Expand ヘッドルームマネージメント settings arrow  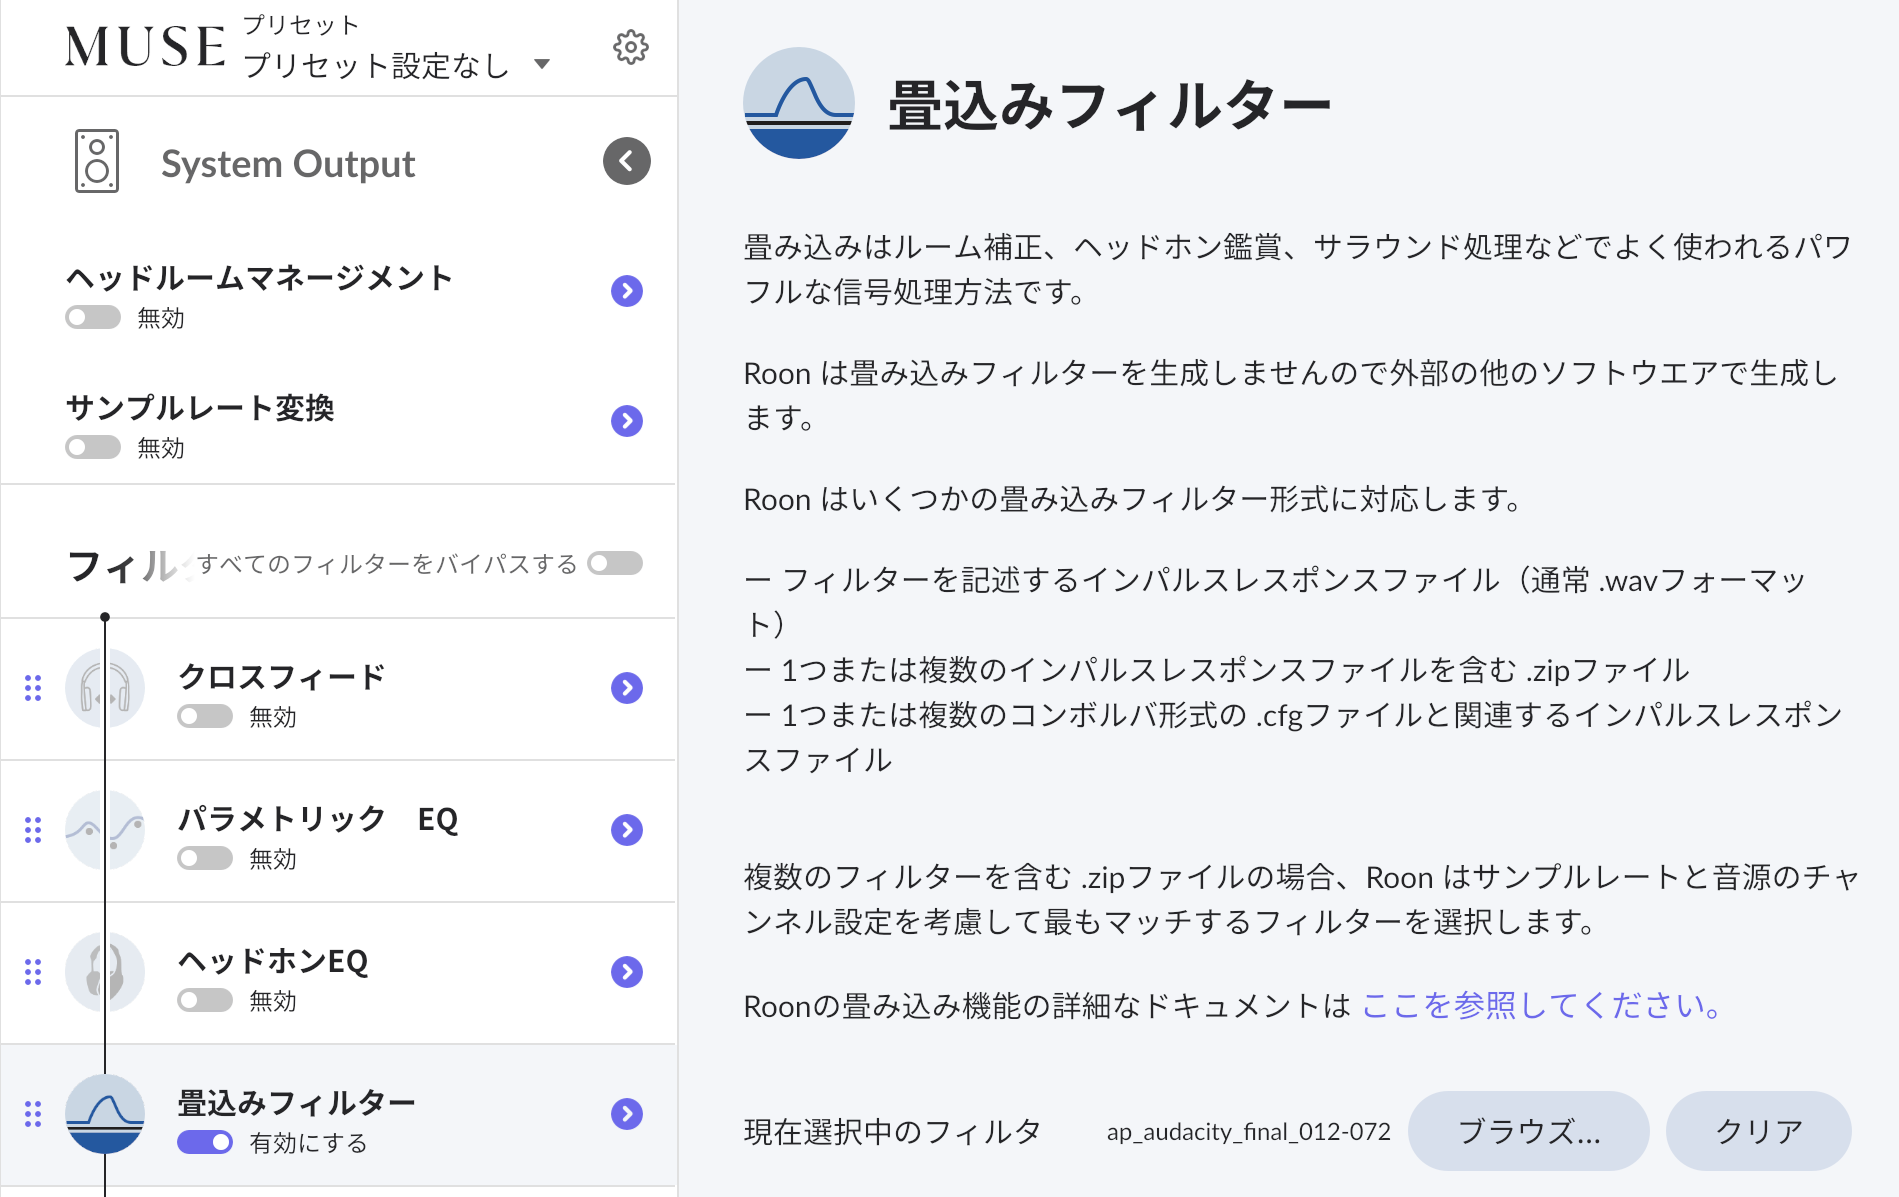627,291
